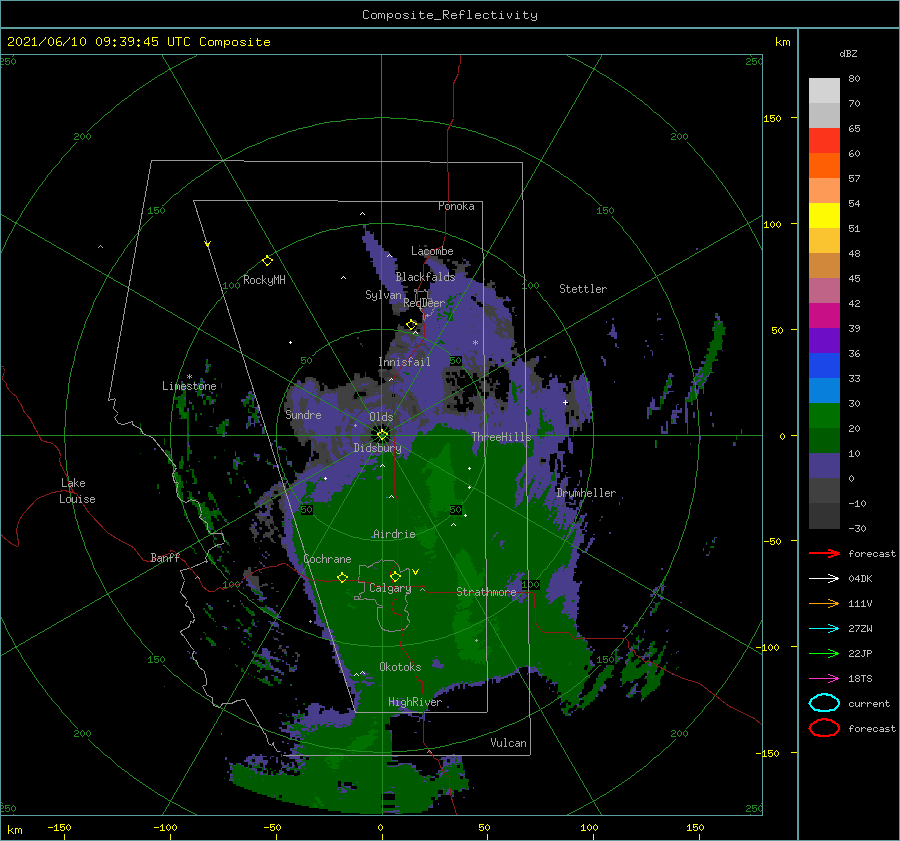This screenshot has height=841, width=900.
Task: Click the orange 111V arrow legend icon
Action: point(824,603)
